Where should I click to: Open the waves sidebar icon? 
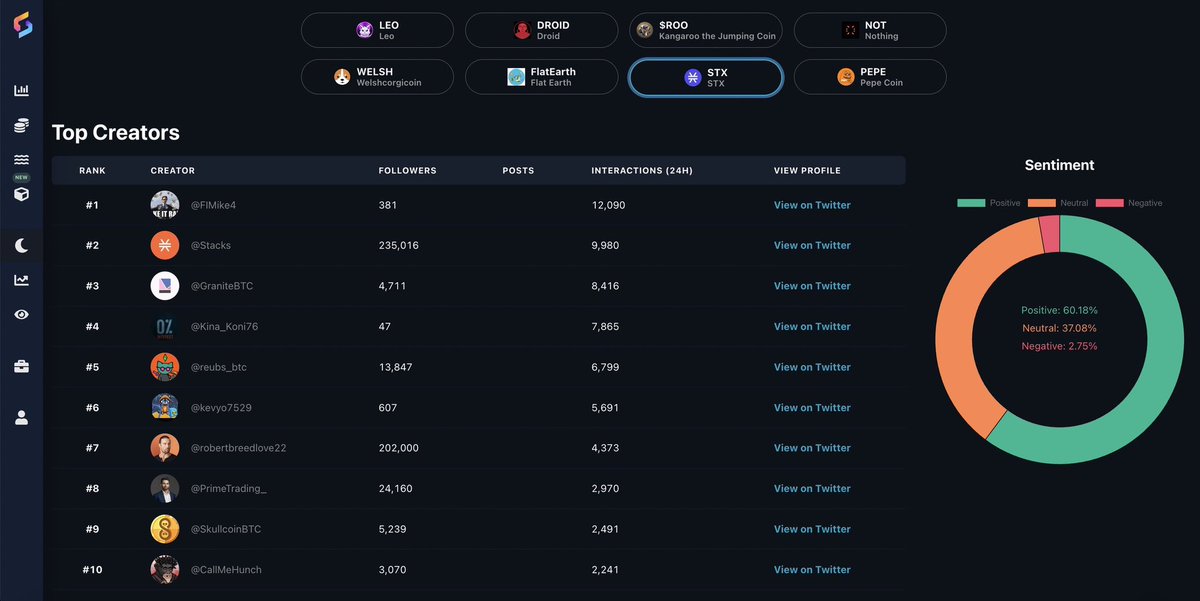pos(21,160)
